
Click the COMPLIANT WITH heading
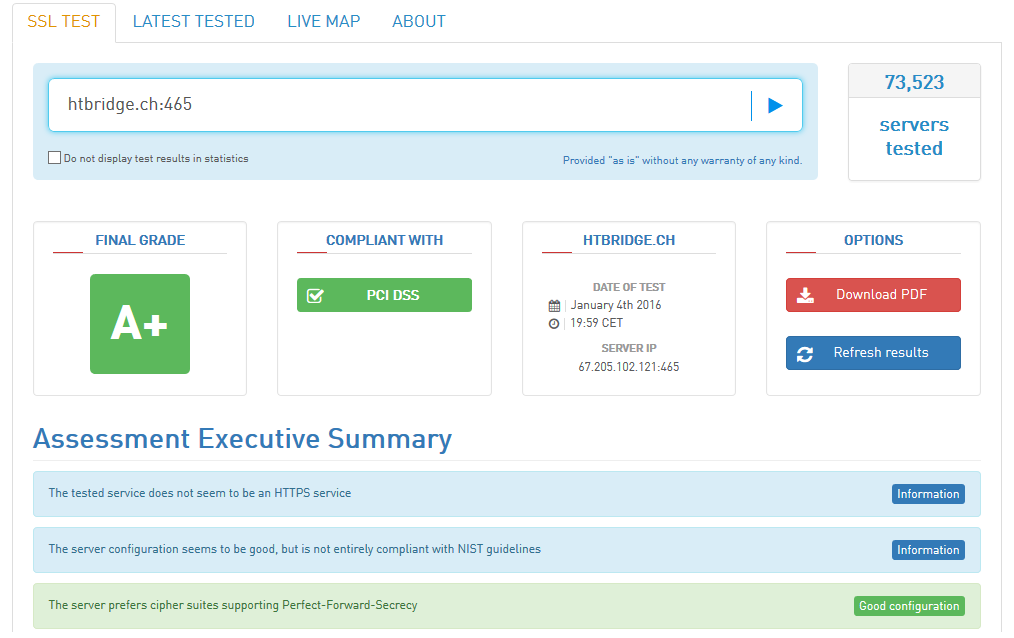(384, 240)
